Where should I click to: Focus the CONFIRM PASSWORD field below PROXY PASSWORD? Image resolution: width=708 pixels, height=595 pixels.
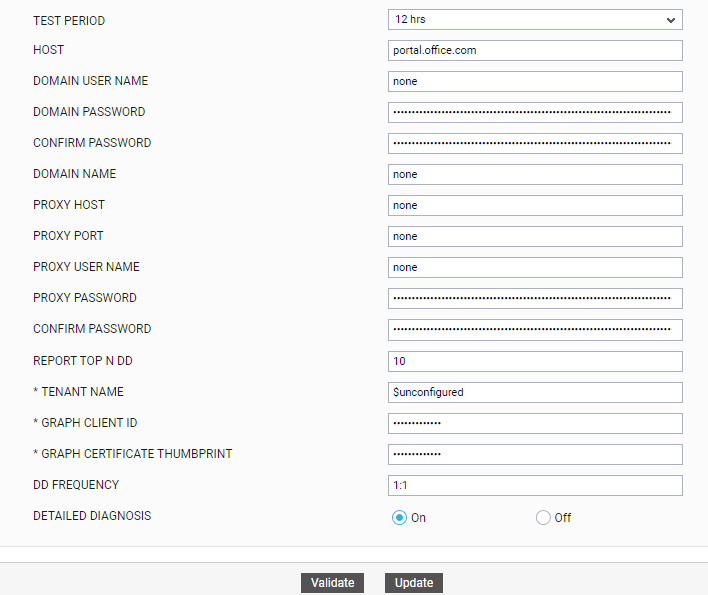coord(535,330)
